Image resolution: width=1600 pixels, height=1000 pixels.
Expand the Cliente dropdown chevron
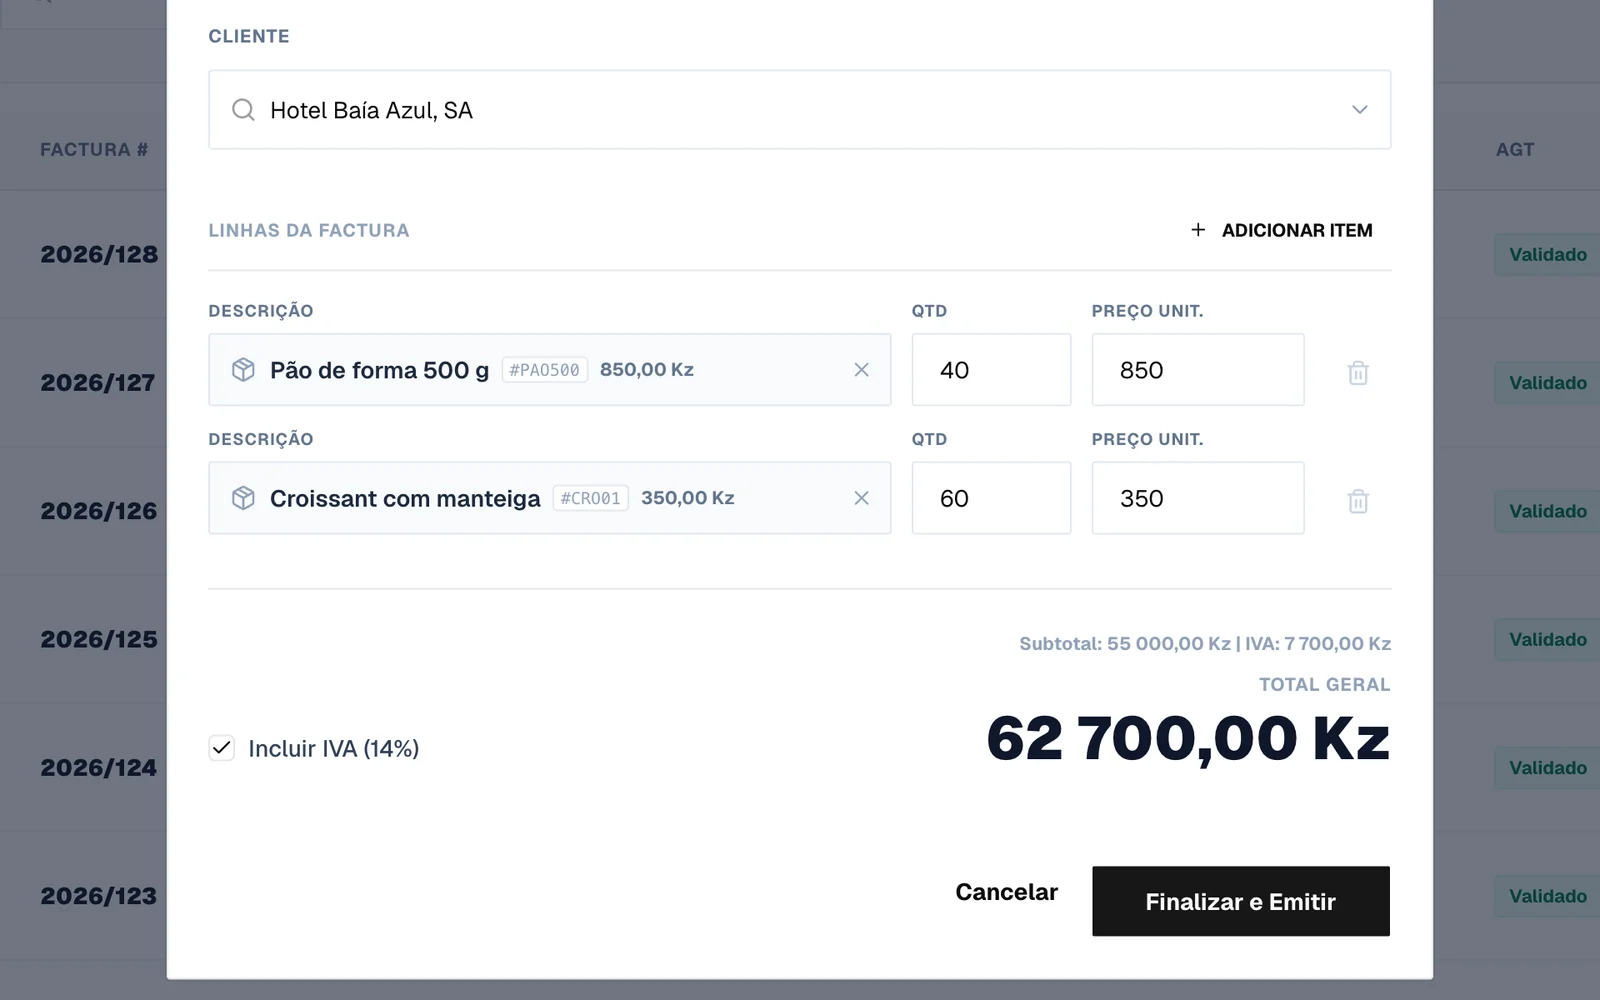click(1359, 110)
